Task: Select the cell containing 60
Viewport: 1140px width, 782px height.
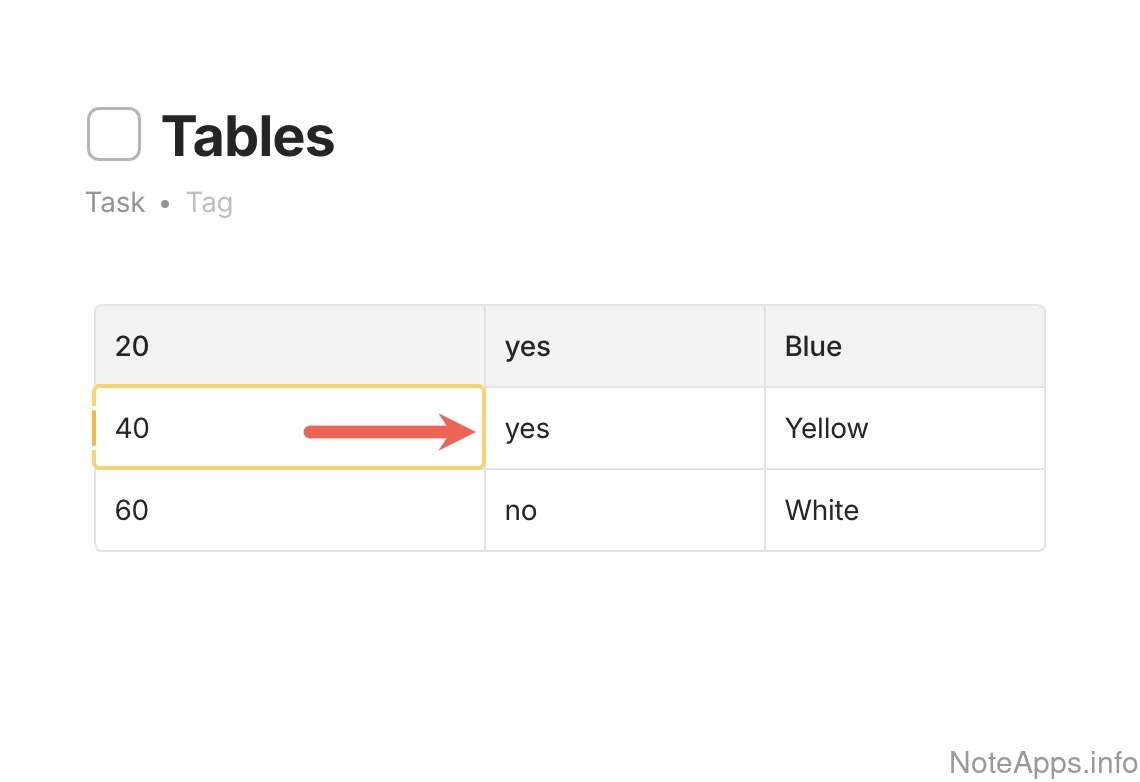Action: coord(289,510)
